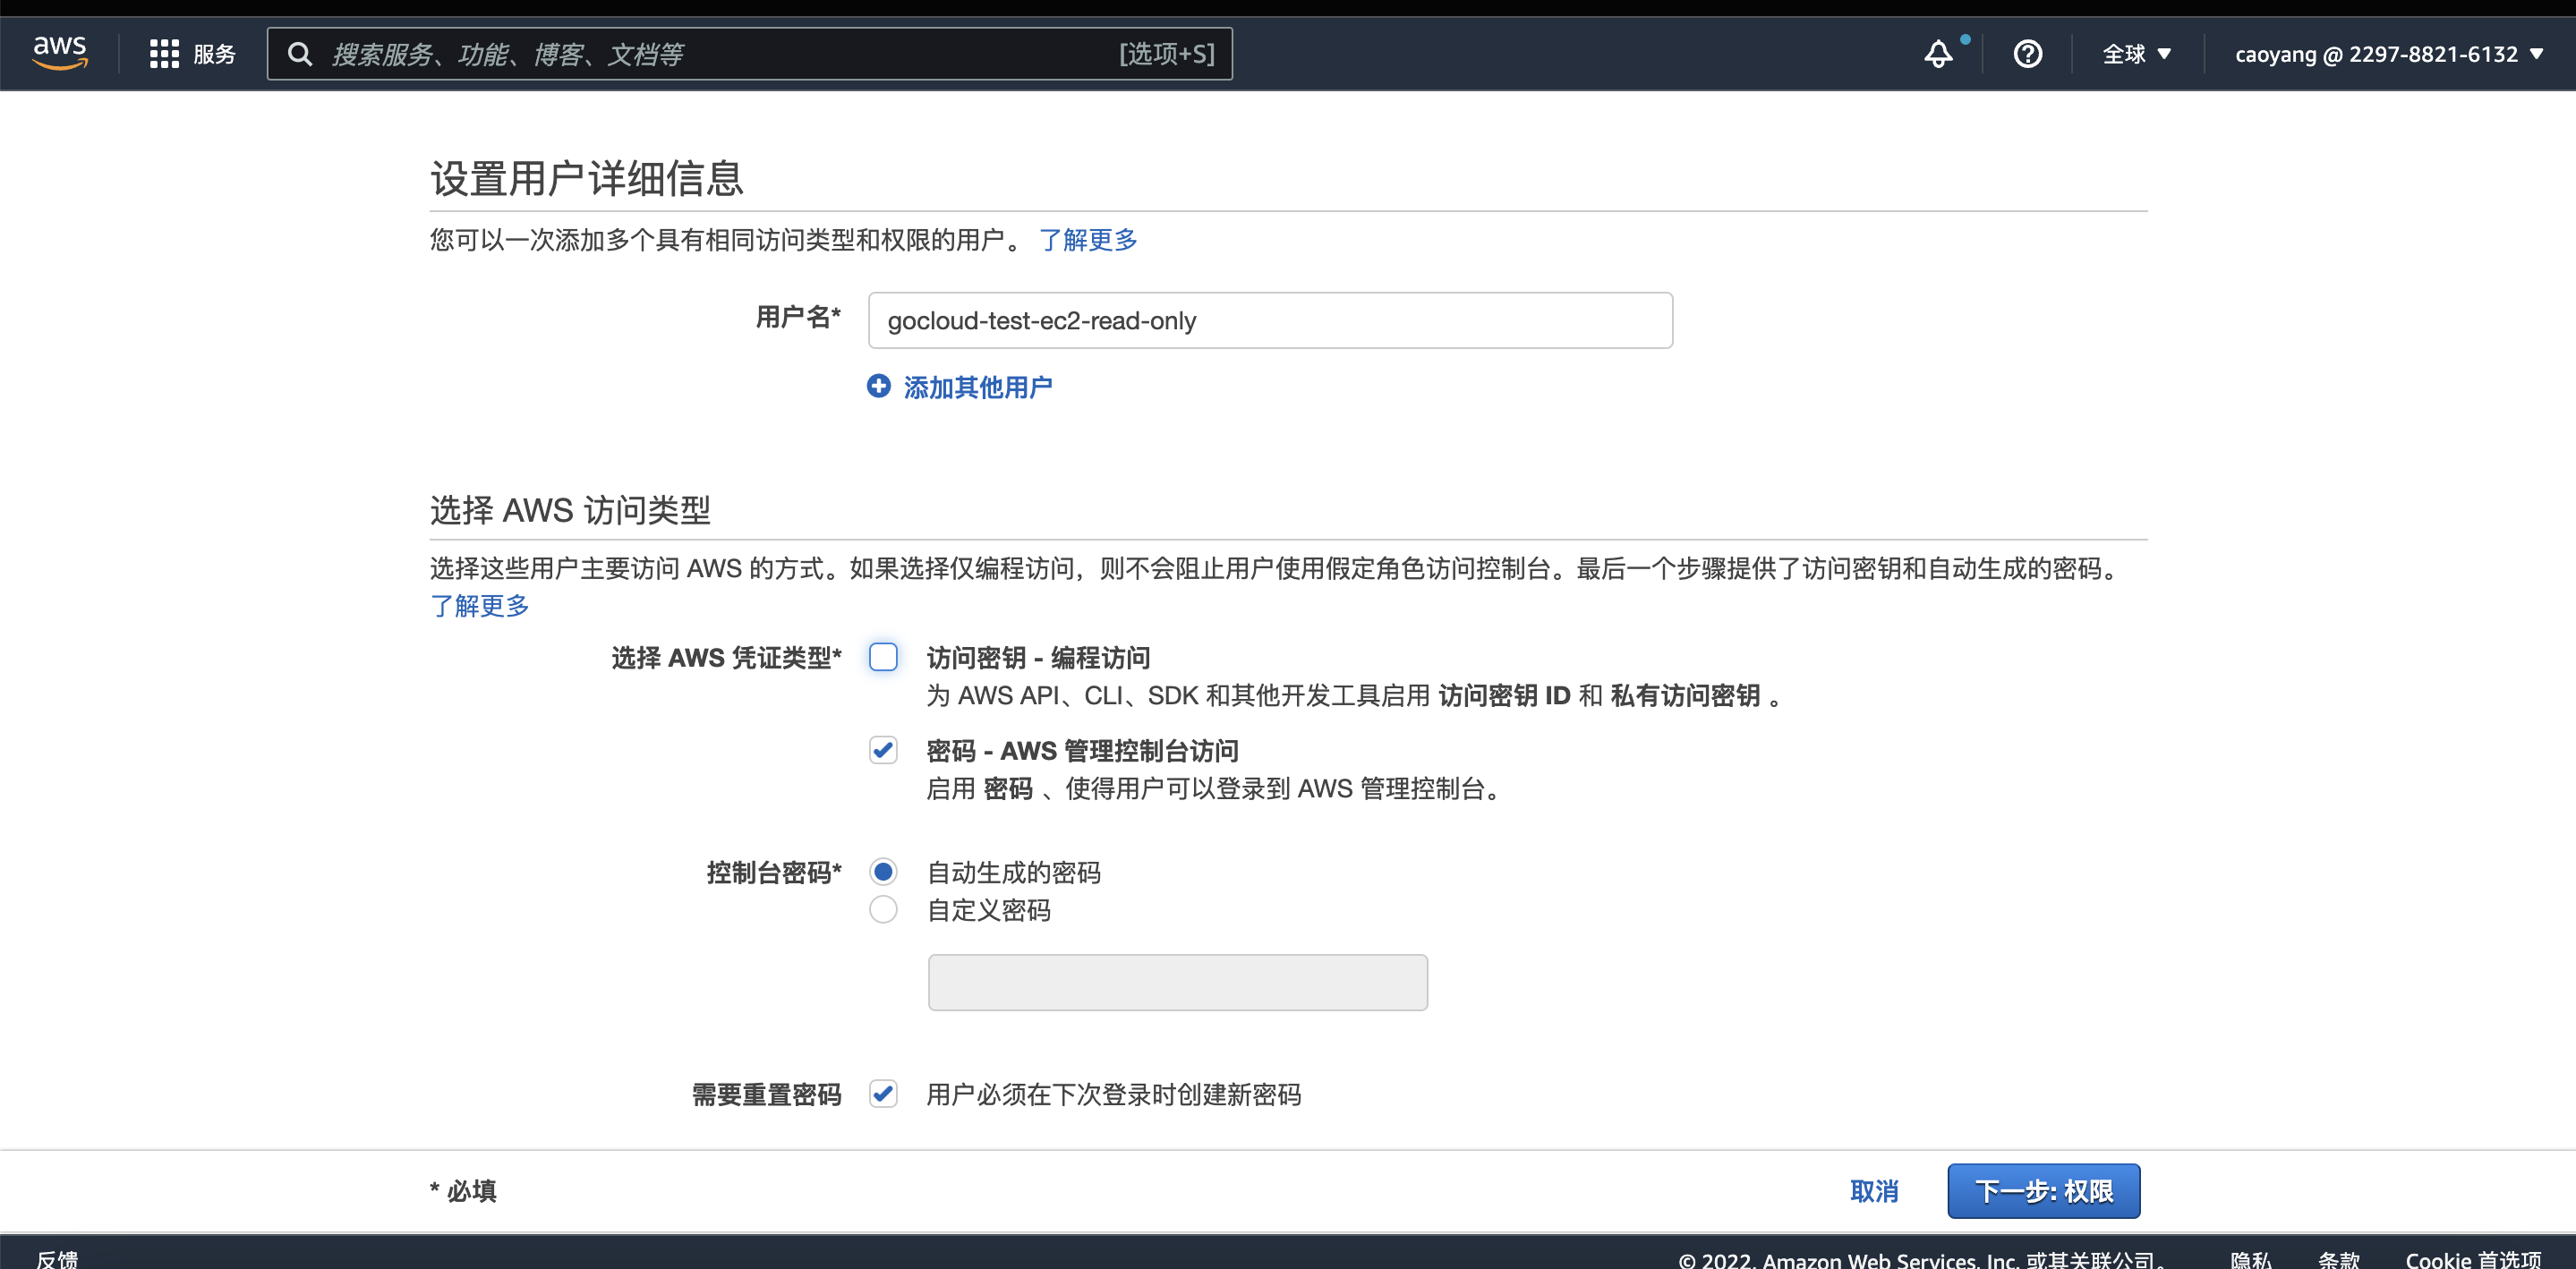Open the 隐私 privacy link
The image size is (2576, 1269).
click(2250, 1258)
